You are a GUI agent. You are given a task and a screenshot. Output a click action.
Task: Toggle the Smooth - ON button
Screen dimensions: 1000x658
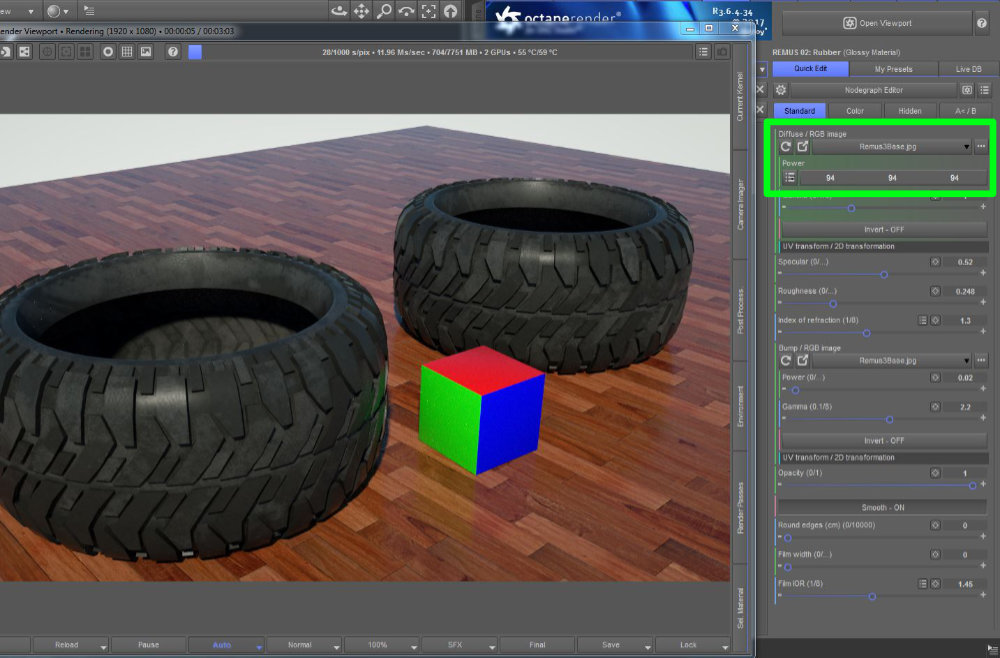click(883, 508)
